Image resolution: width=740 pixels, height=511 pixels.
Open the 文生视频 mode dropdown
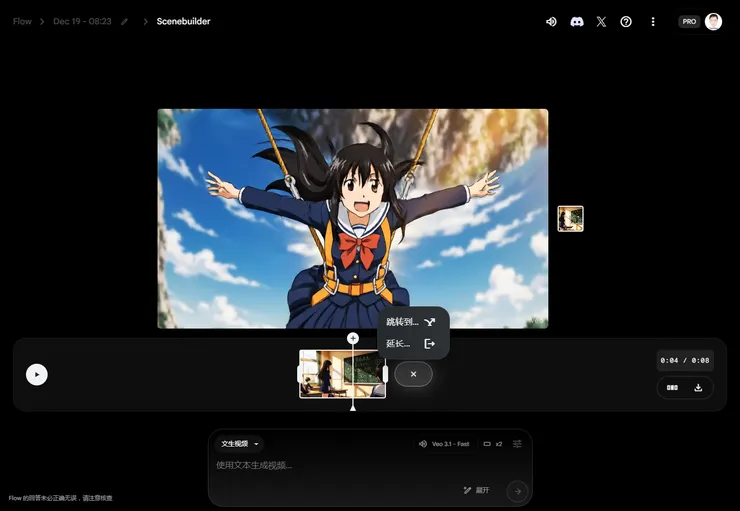[240, 444]
